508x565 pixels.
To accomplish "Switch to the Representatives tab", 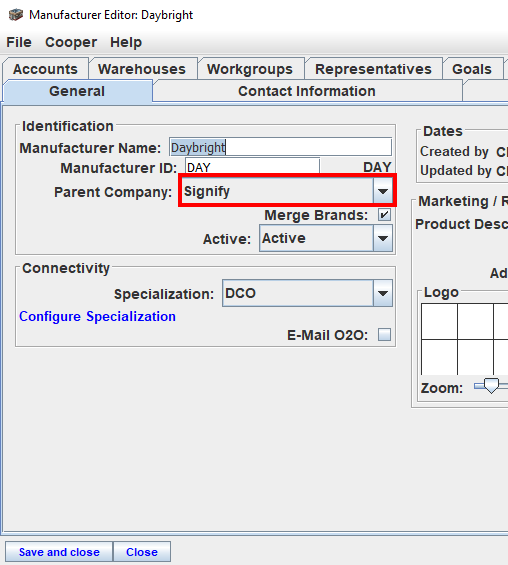I will coord(373,68).
